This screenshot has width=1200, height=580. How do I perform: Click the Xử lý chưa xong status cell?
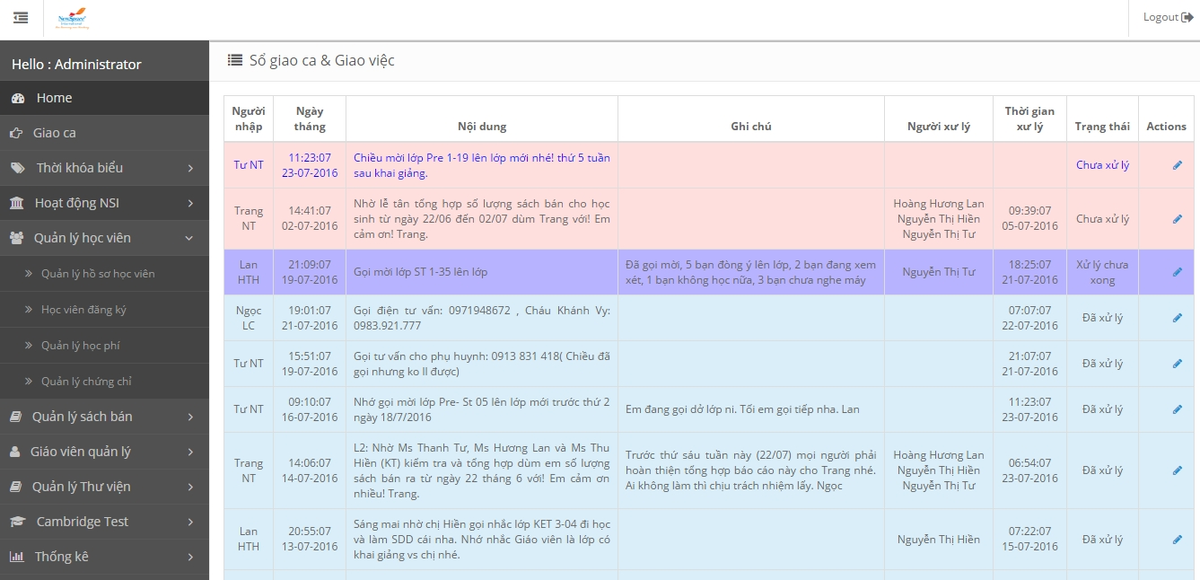(x=1102, y=272)
